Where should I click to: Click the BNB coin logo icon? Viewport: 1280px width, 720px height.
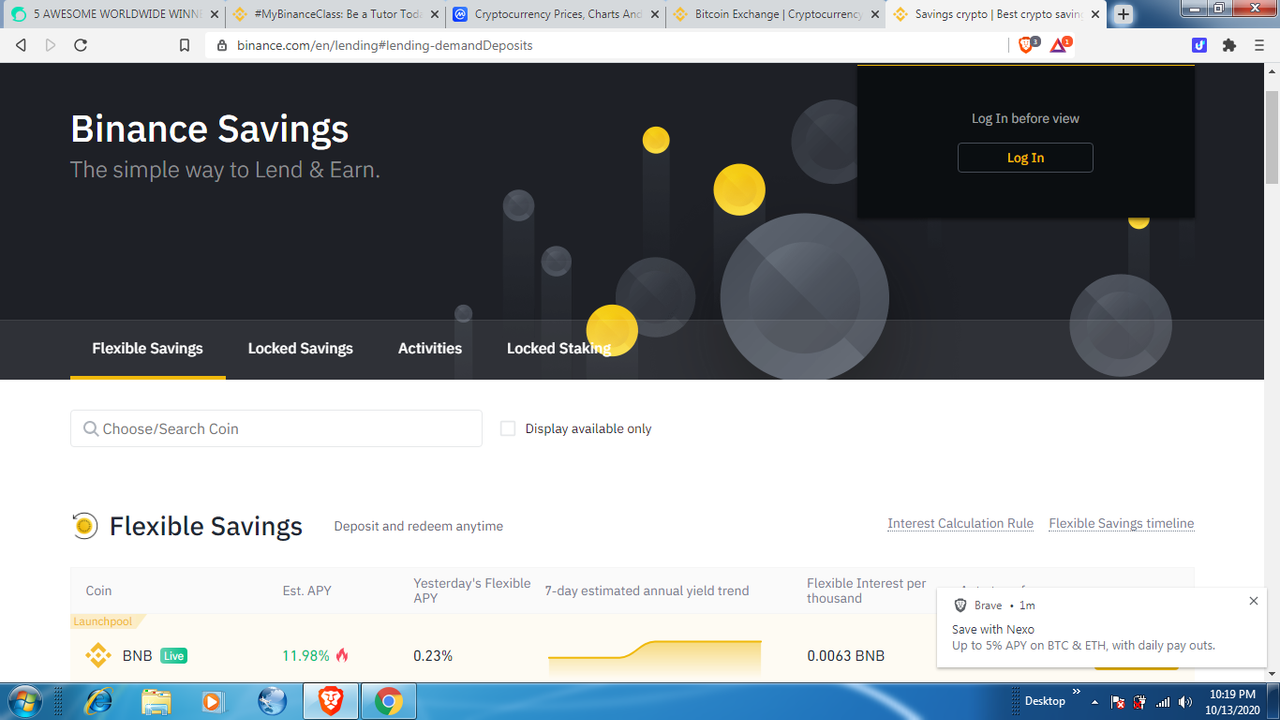tap(98, 656)
